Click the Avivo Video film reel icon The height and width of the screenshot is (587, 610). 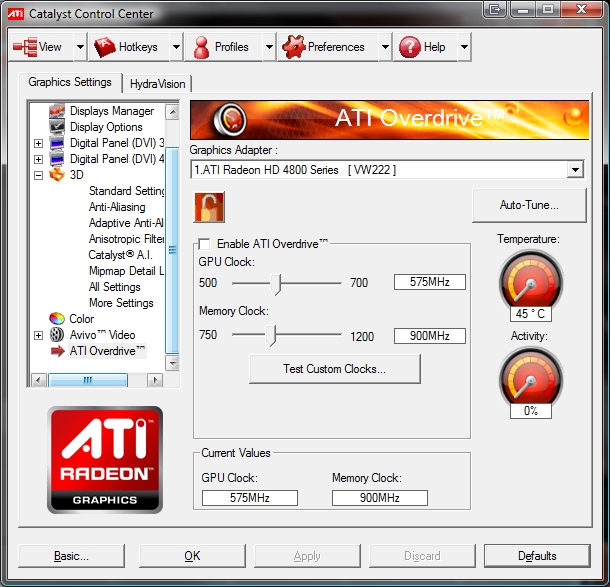[x=57, y=335]
